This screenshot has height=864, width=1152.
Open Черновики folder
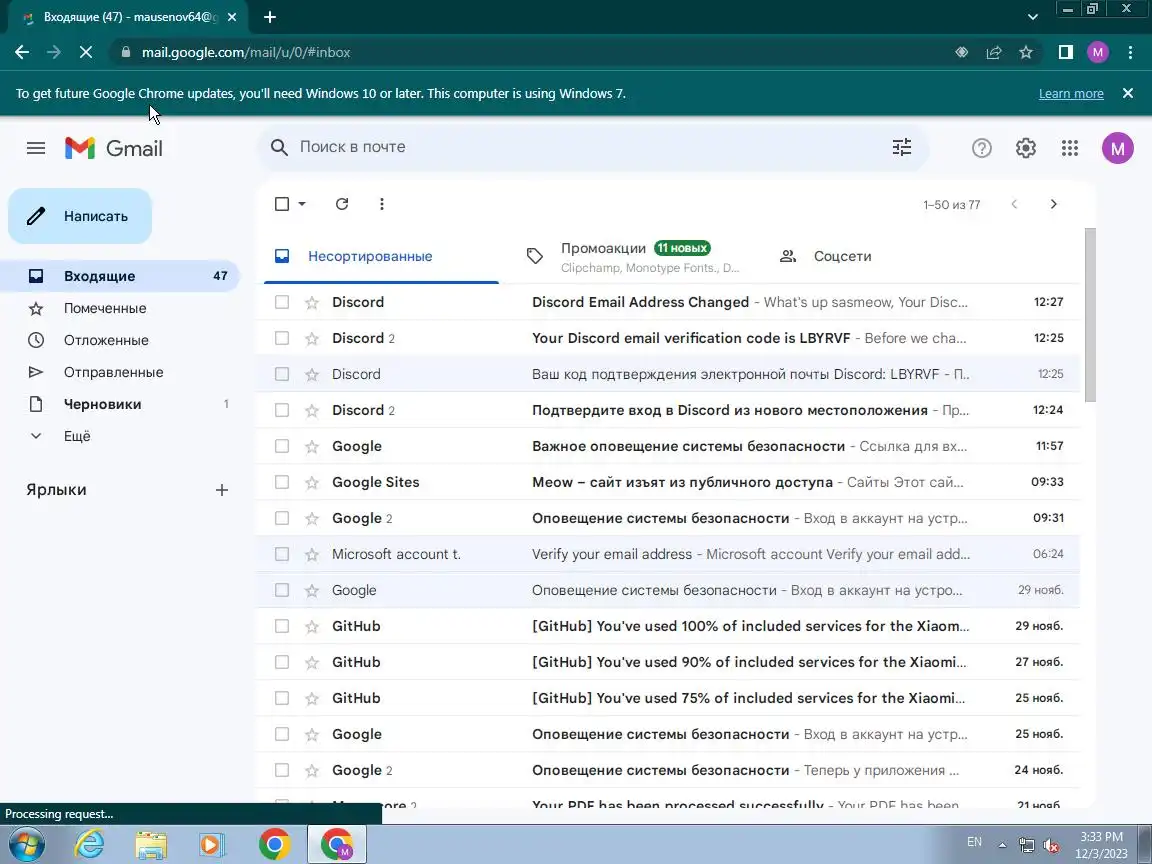click(120, 404)
